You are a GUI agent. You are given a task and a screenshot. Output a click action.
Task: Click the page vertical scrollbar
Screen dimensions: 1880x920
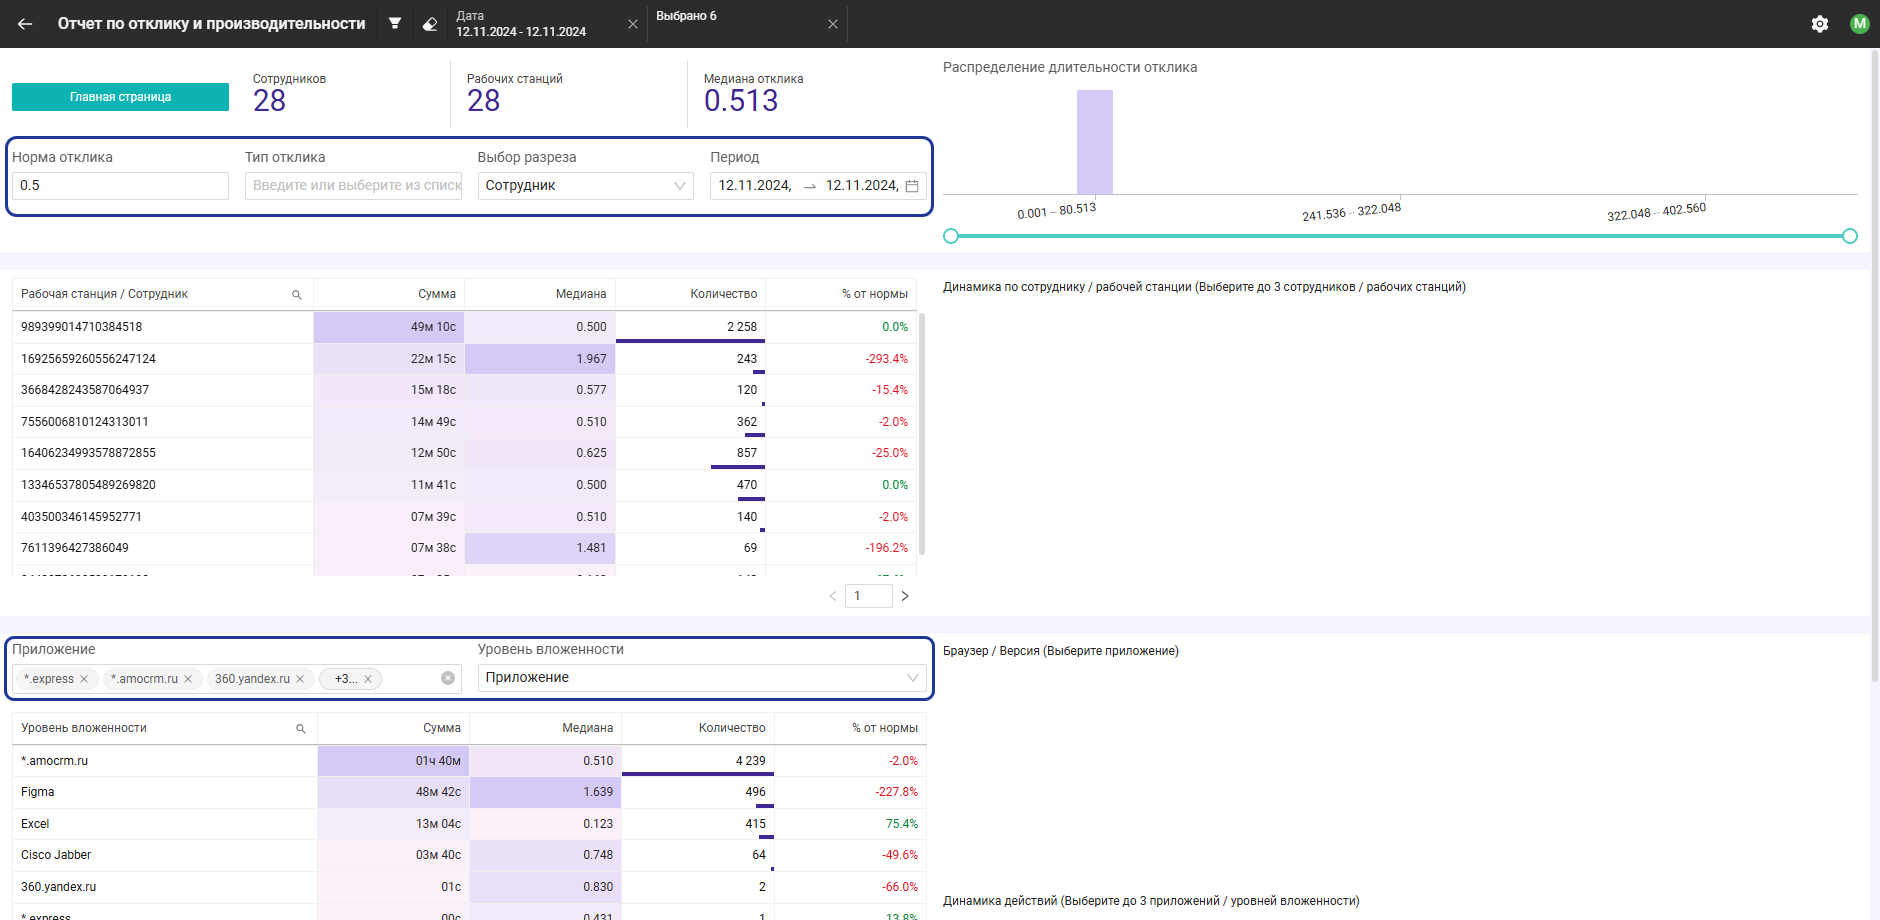(x=1875, y=366)
